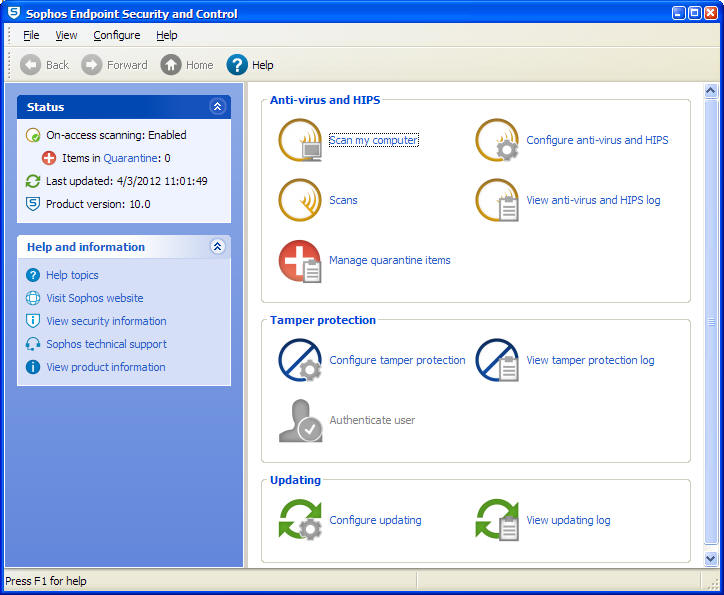This screenshot has width=724, height=595.
Task: Click the Back arrow toolbar icon
Action: coord(30,65)
